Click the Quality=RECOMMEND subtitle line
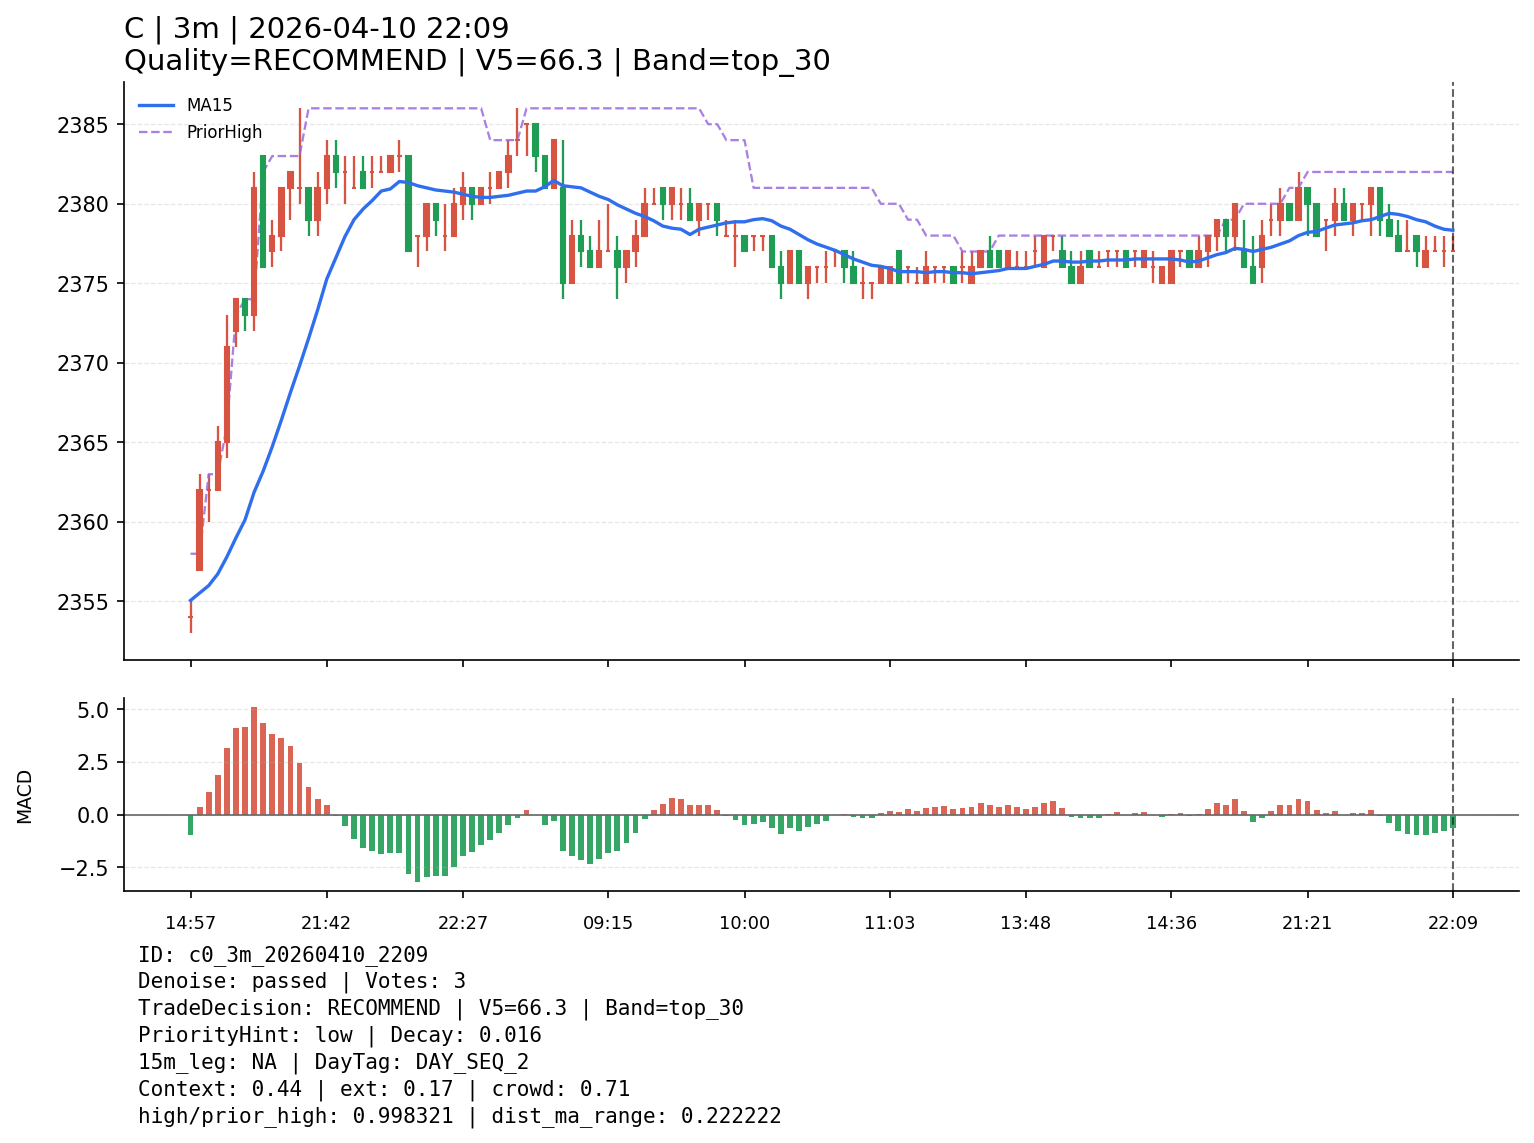1534x1143 pixels. pos(476,61)
